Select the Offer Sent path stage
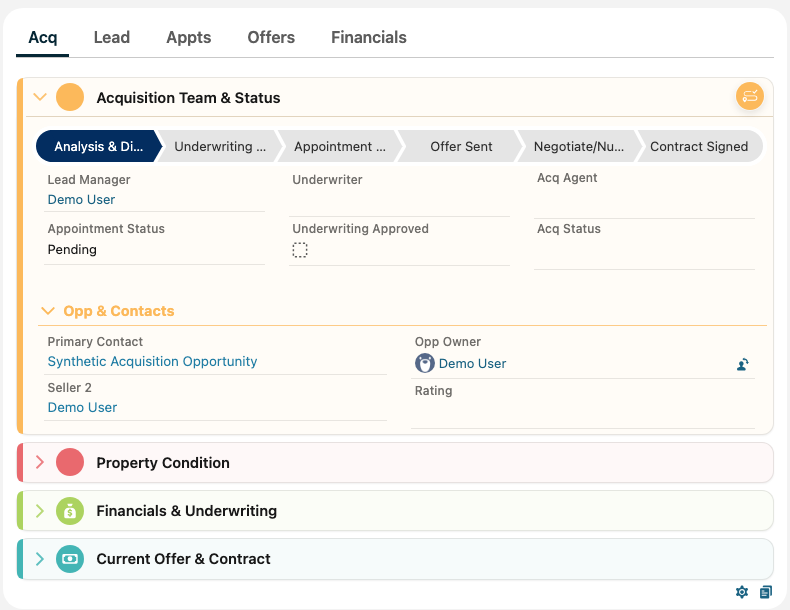 point(460,147)
